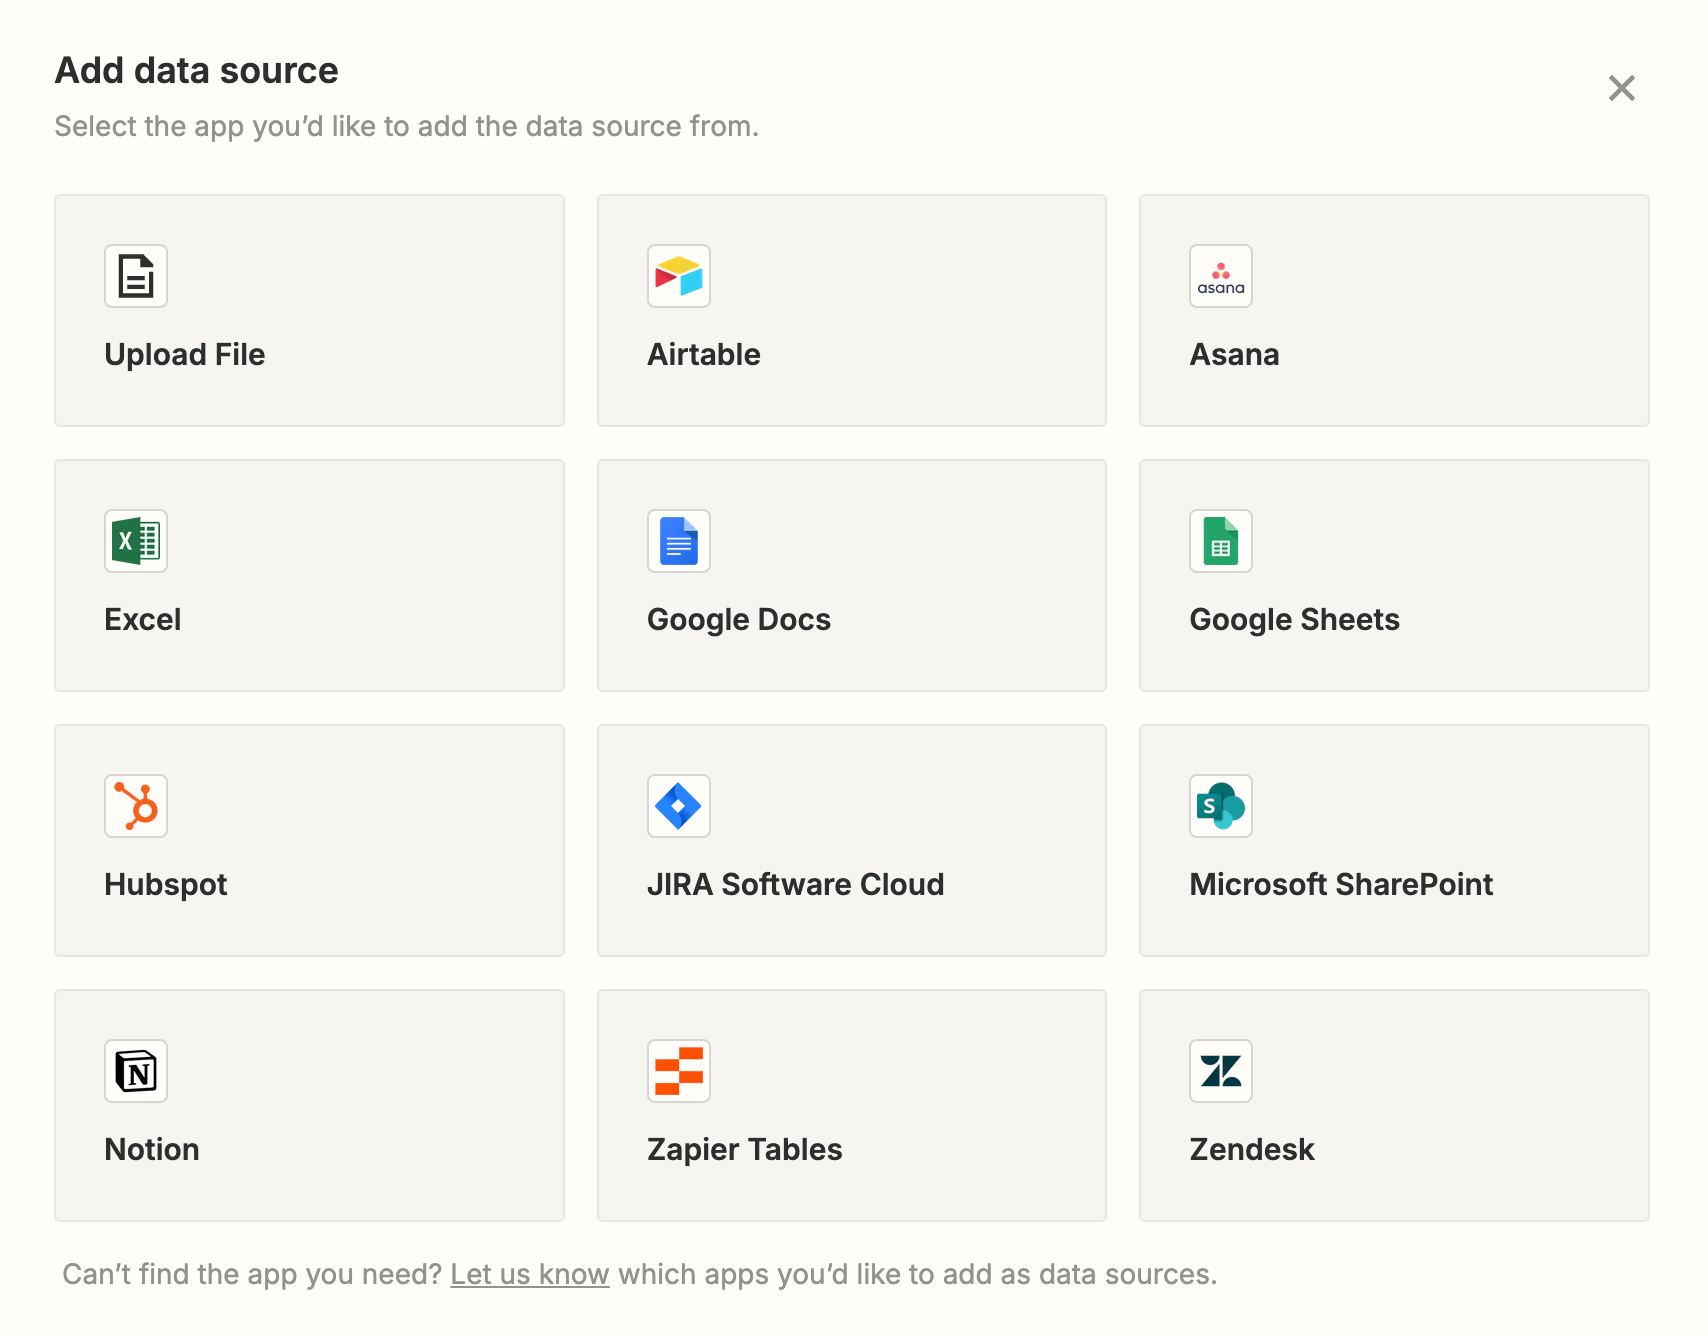Click the Microsoft SharePoint icon
Screen dimensions: 1708x1334
1221,806
